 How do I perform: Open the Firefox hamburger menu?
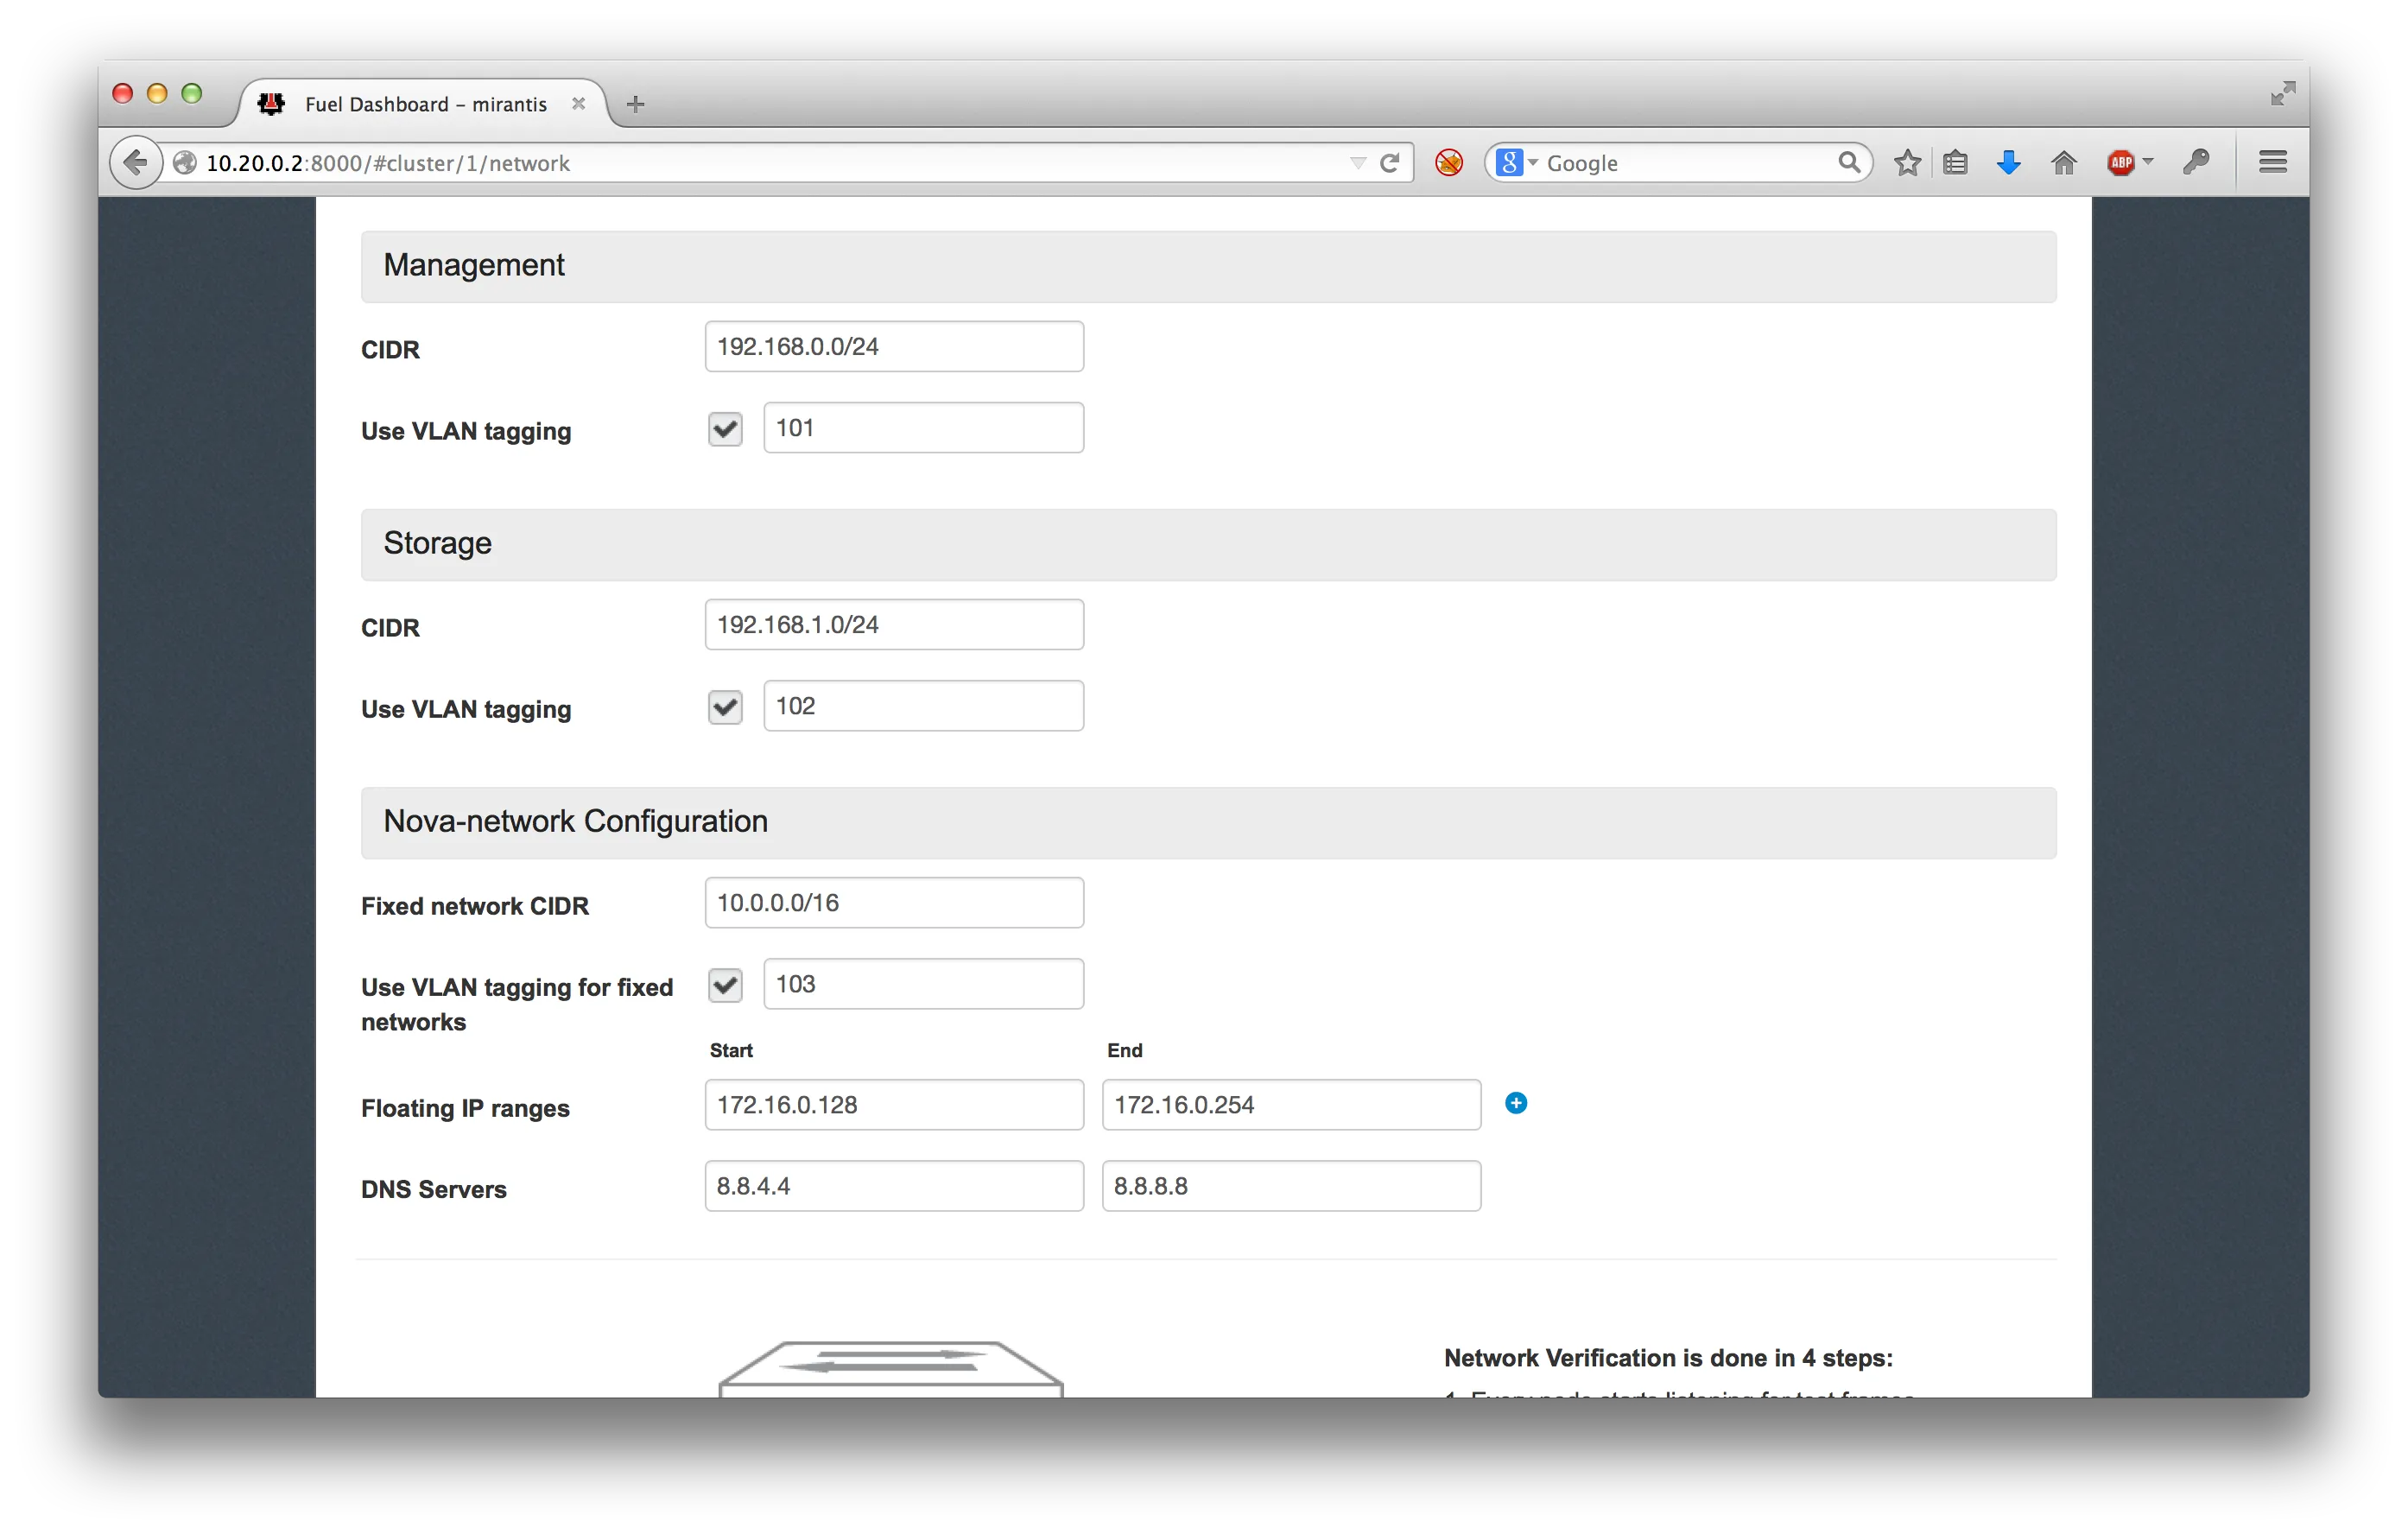[2272, 162]
